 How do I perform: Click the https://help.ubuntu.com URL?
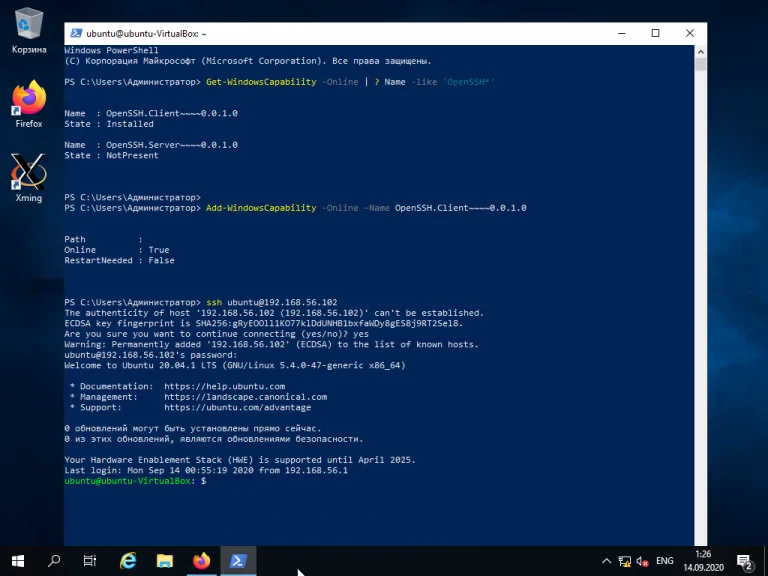224,386
